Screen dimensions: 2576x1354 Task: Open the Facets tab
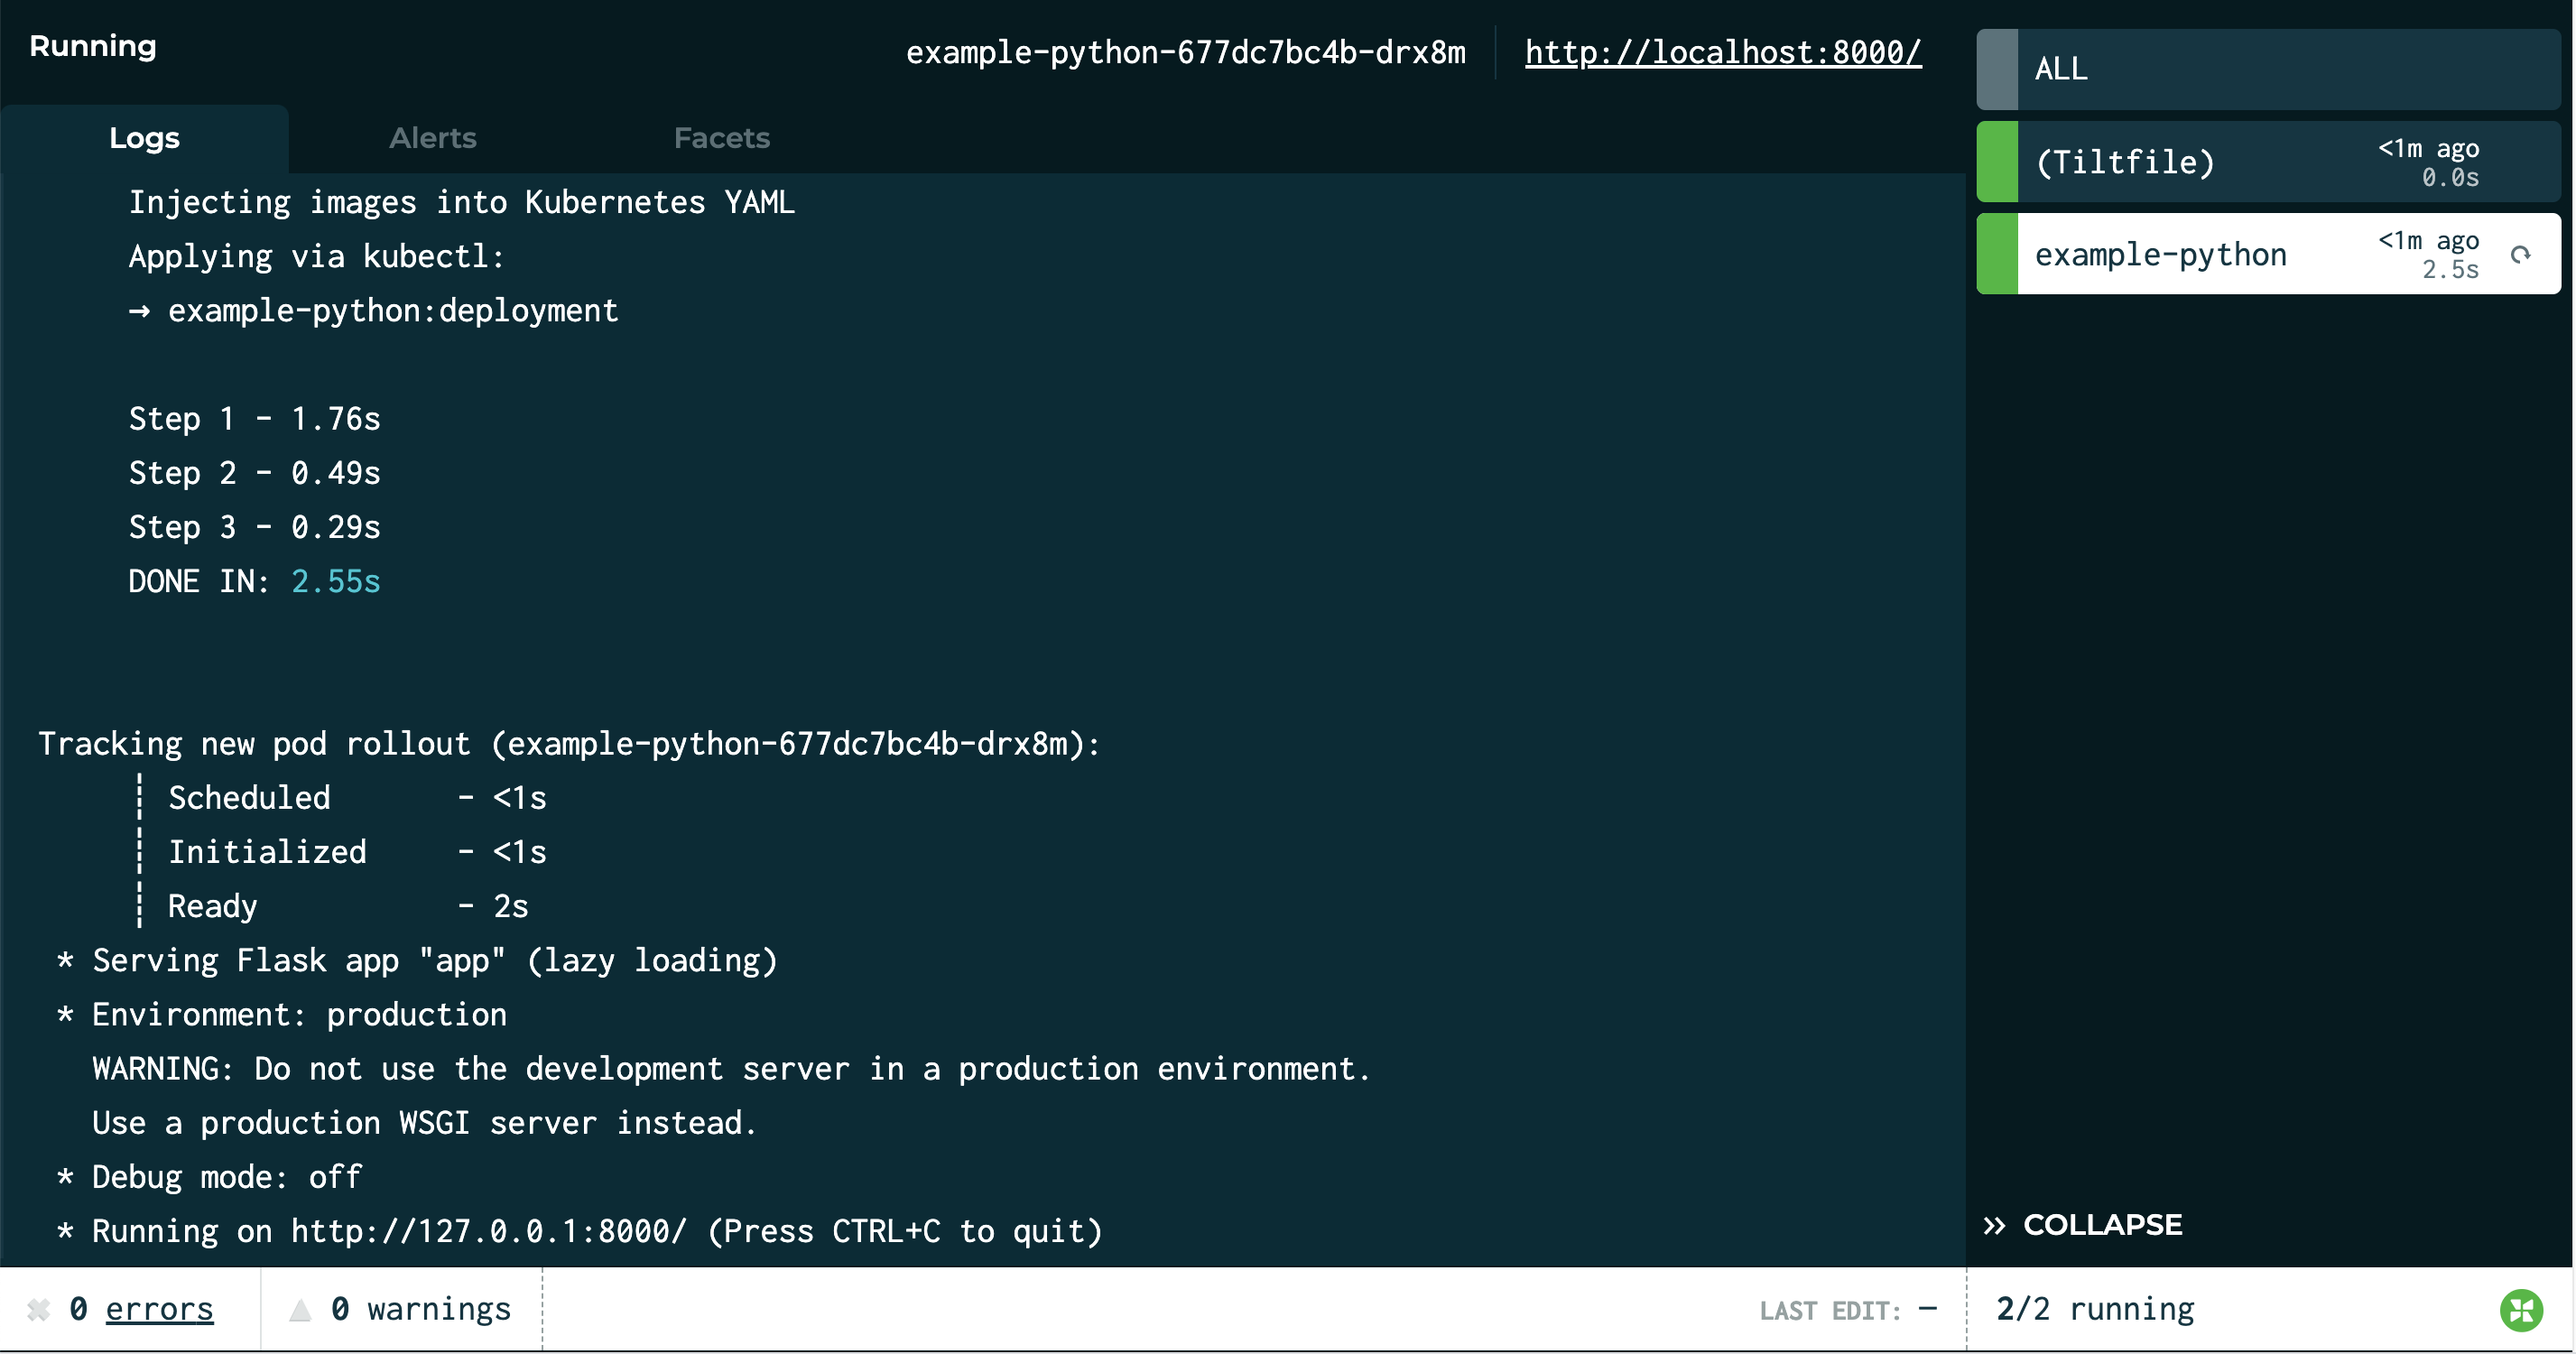(x=722, y=138)
